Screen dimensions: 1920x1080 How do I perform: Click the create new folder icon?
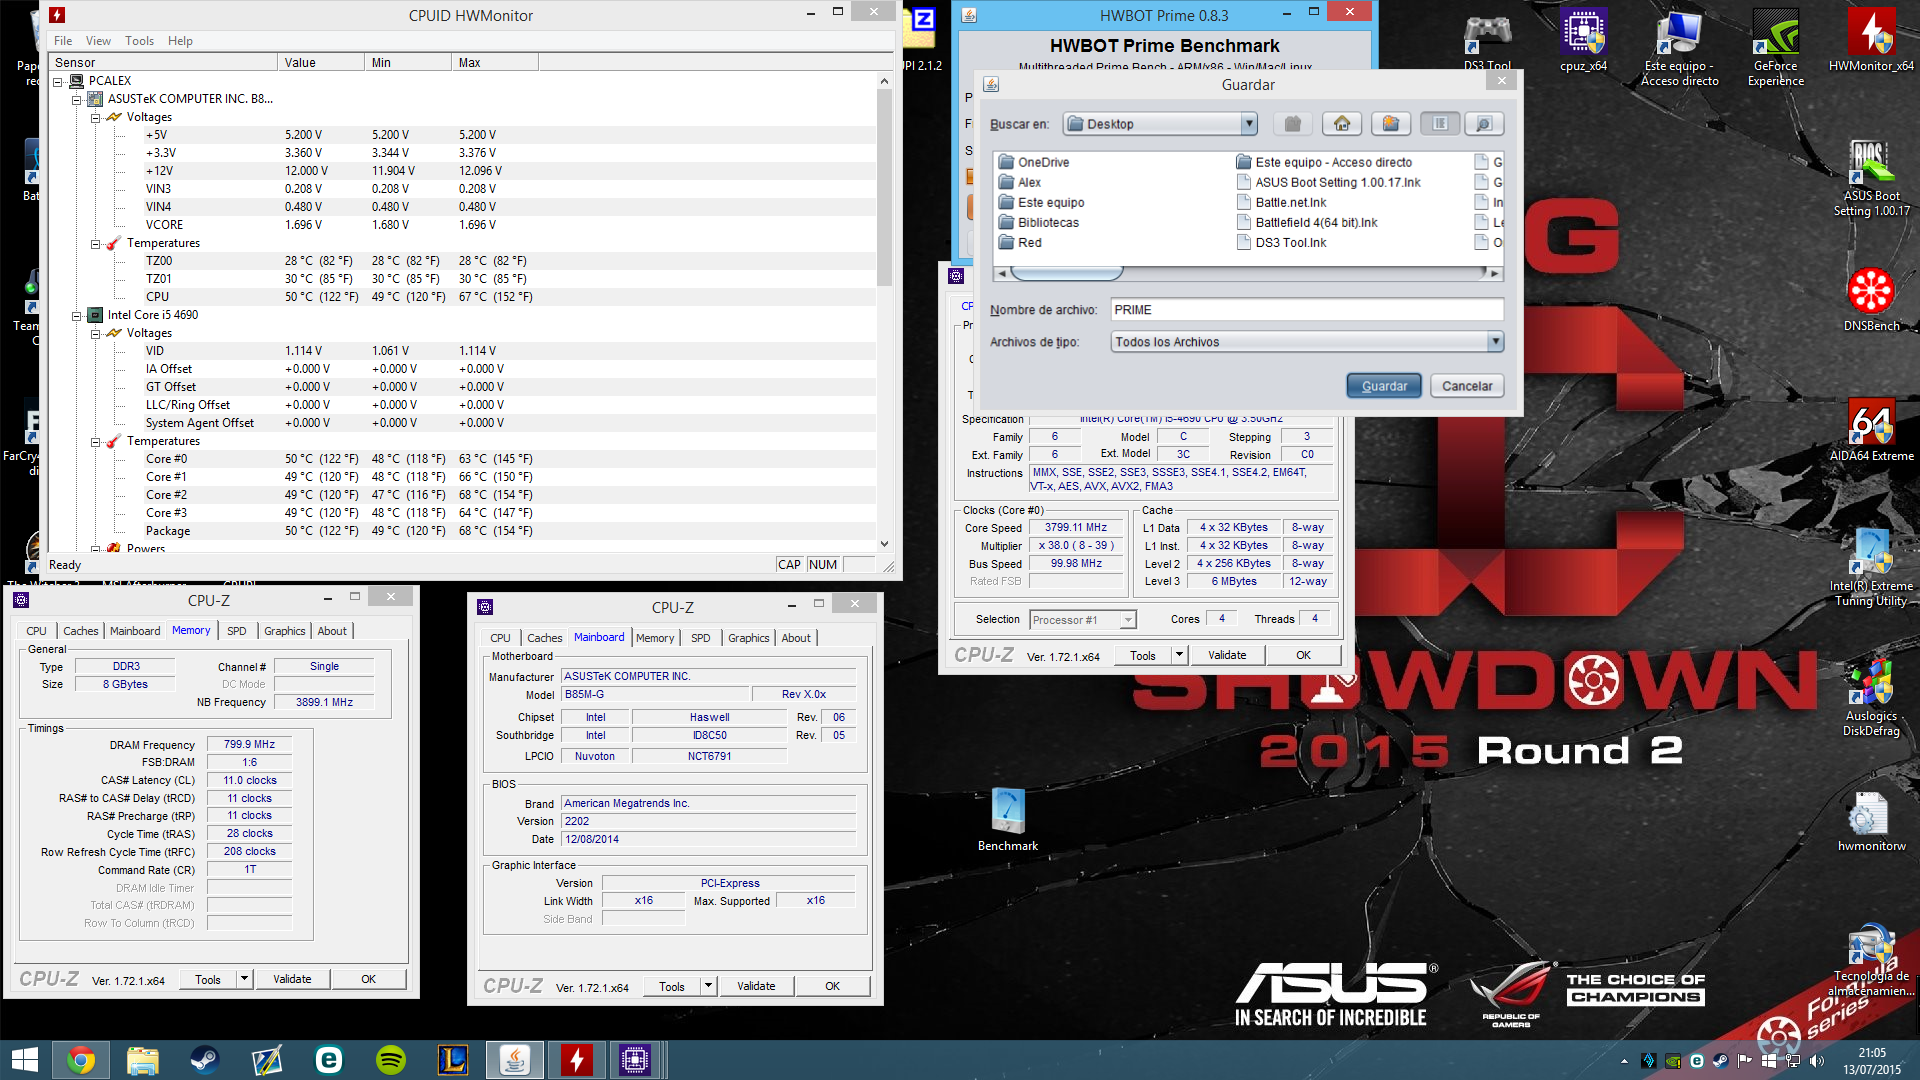point(1390,124)
